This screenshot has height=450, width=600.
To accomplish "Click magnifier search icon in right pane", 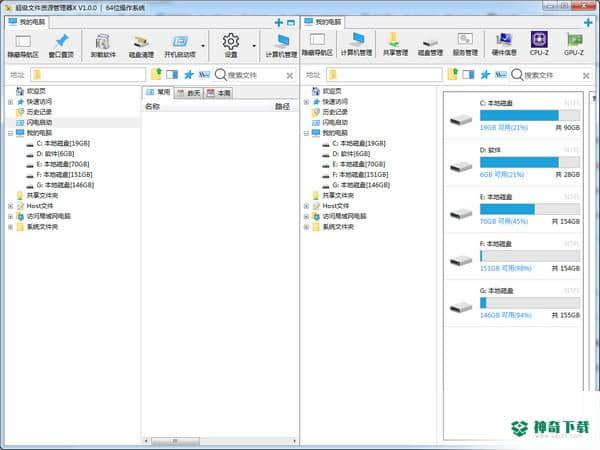I will [517, 75].
